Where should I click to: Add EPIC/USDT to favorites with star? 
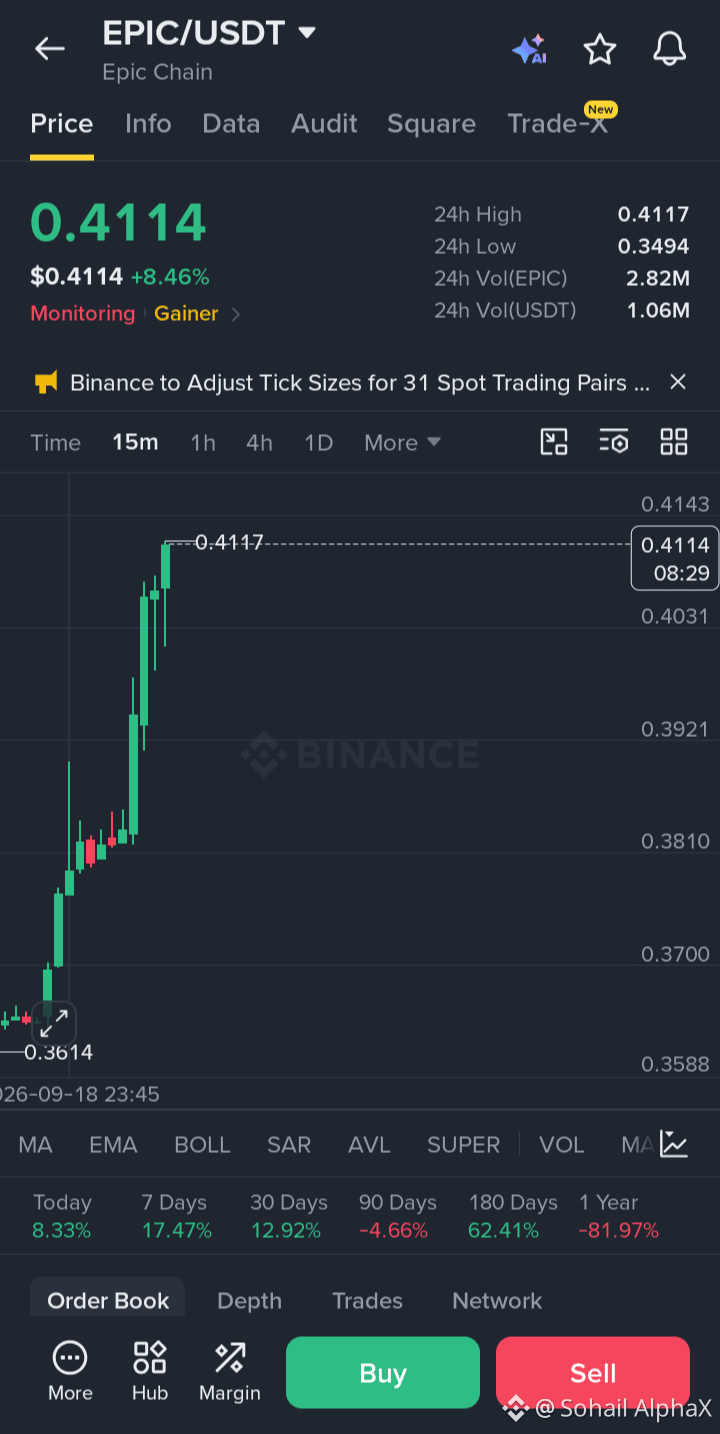(600, 48)
